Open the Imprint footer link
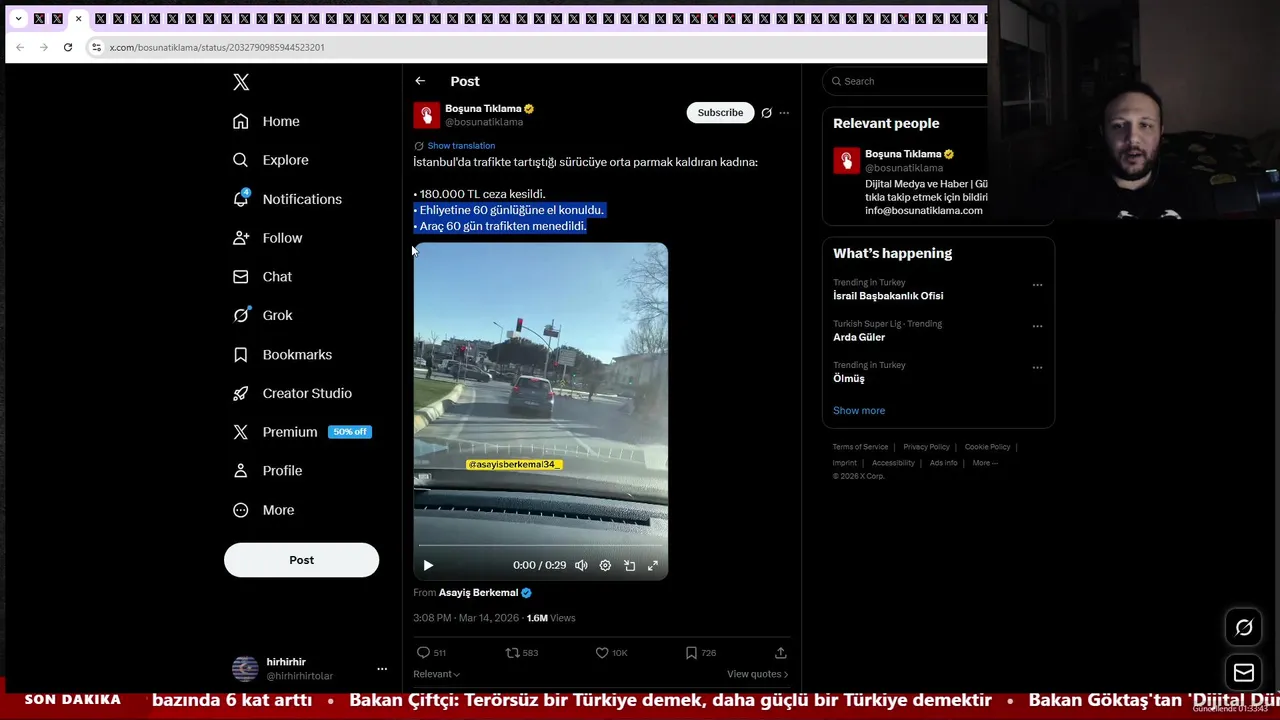 (845, 463)
